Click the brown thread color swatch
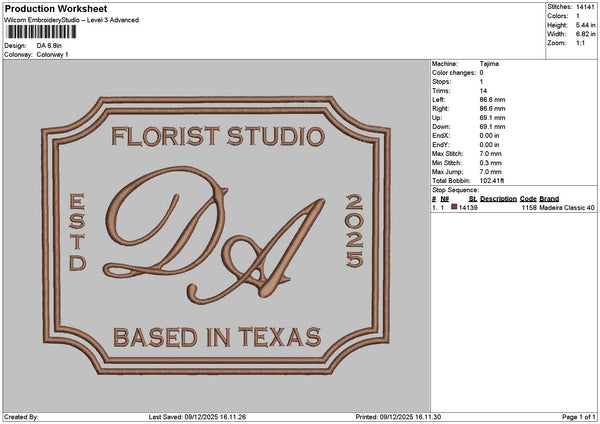600x424 pixels. click(455, 207)
